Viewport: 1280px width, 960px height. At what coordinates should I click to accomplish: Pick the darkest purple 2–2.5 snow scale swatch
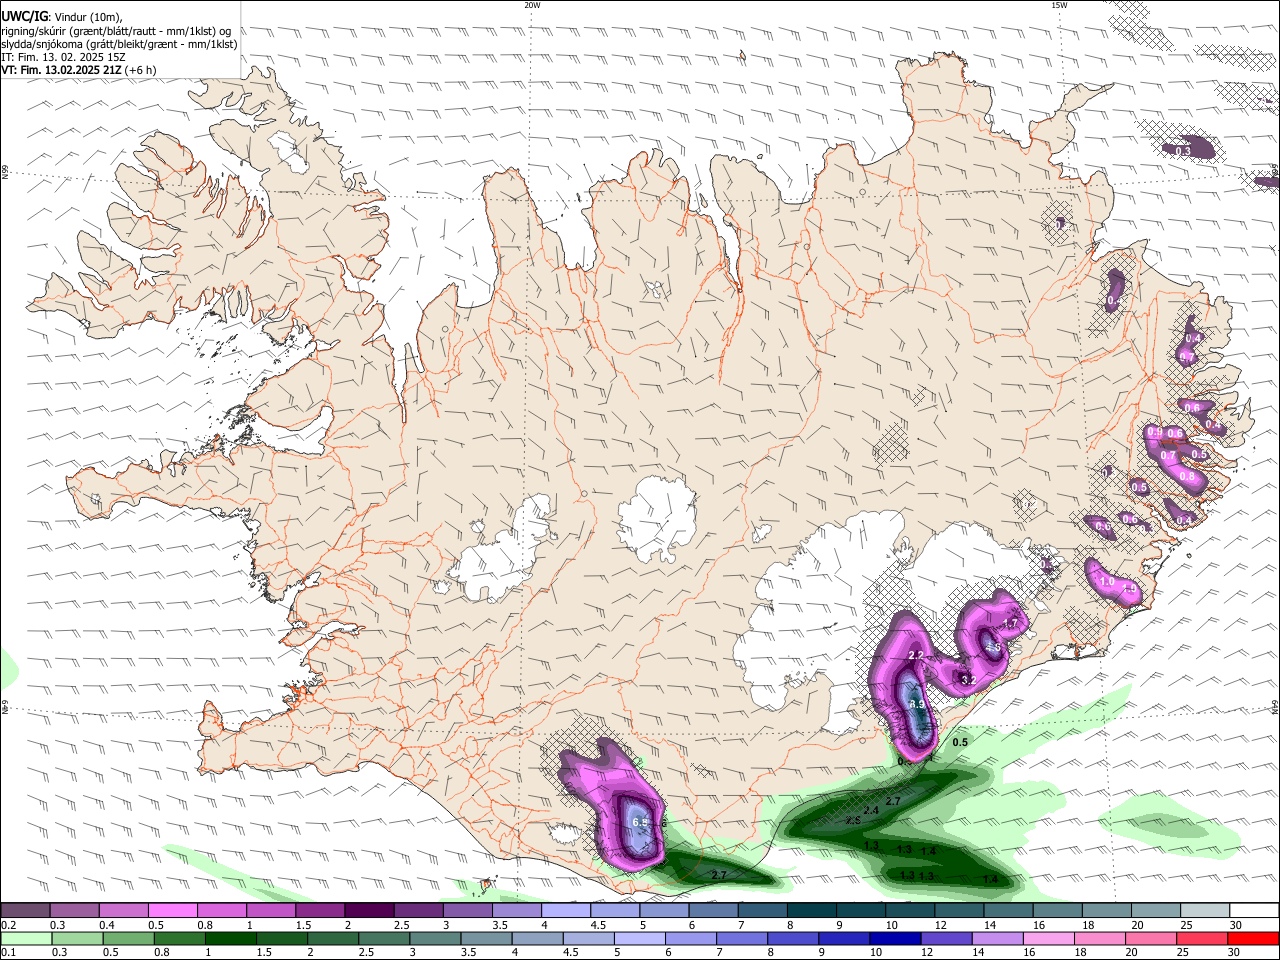click(369, 911)
